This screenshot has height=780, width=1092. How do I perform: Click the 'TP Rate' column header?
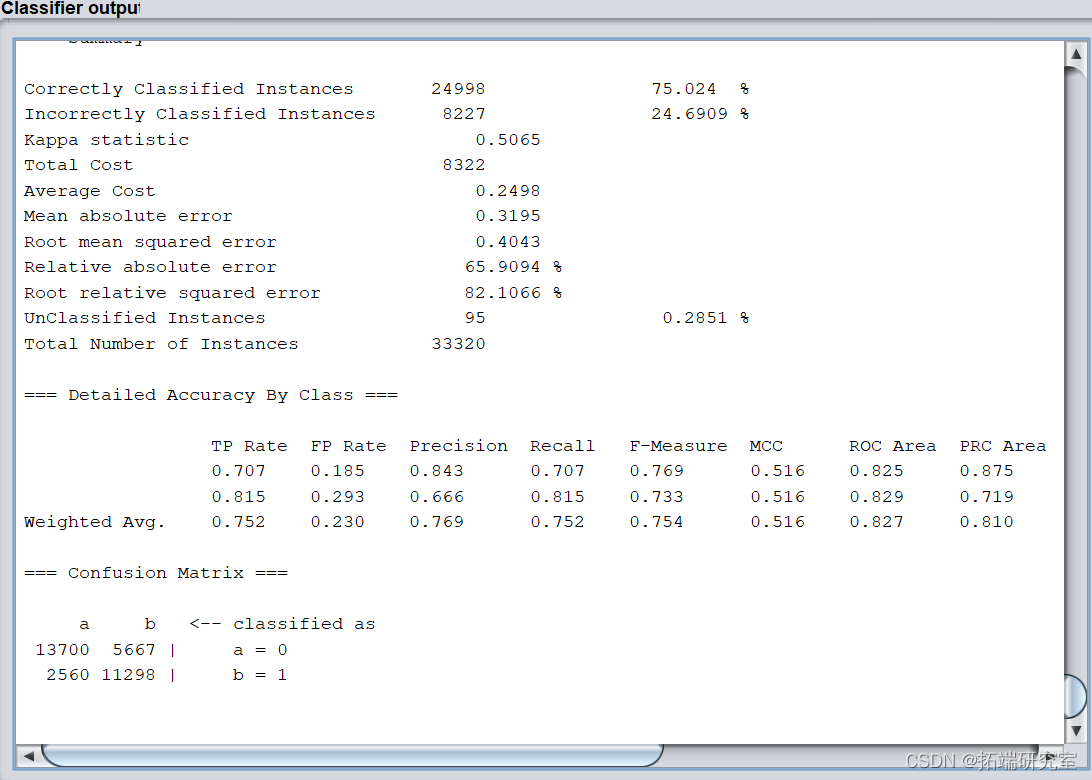coord(249,446)
